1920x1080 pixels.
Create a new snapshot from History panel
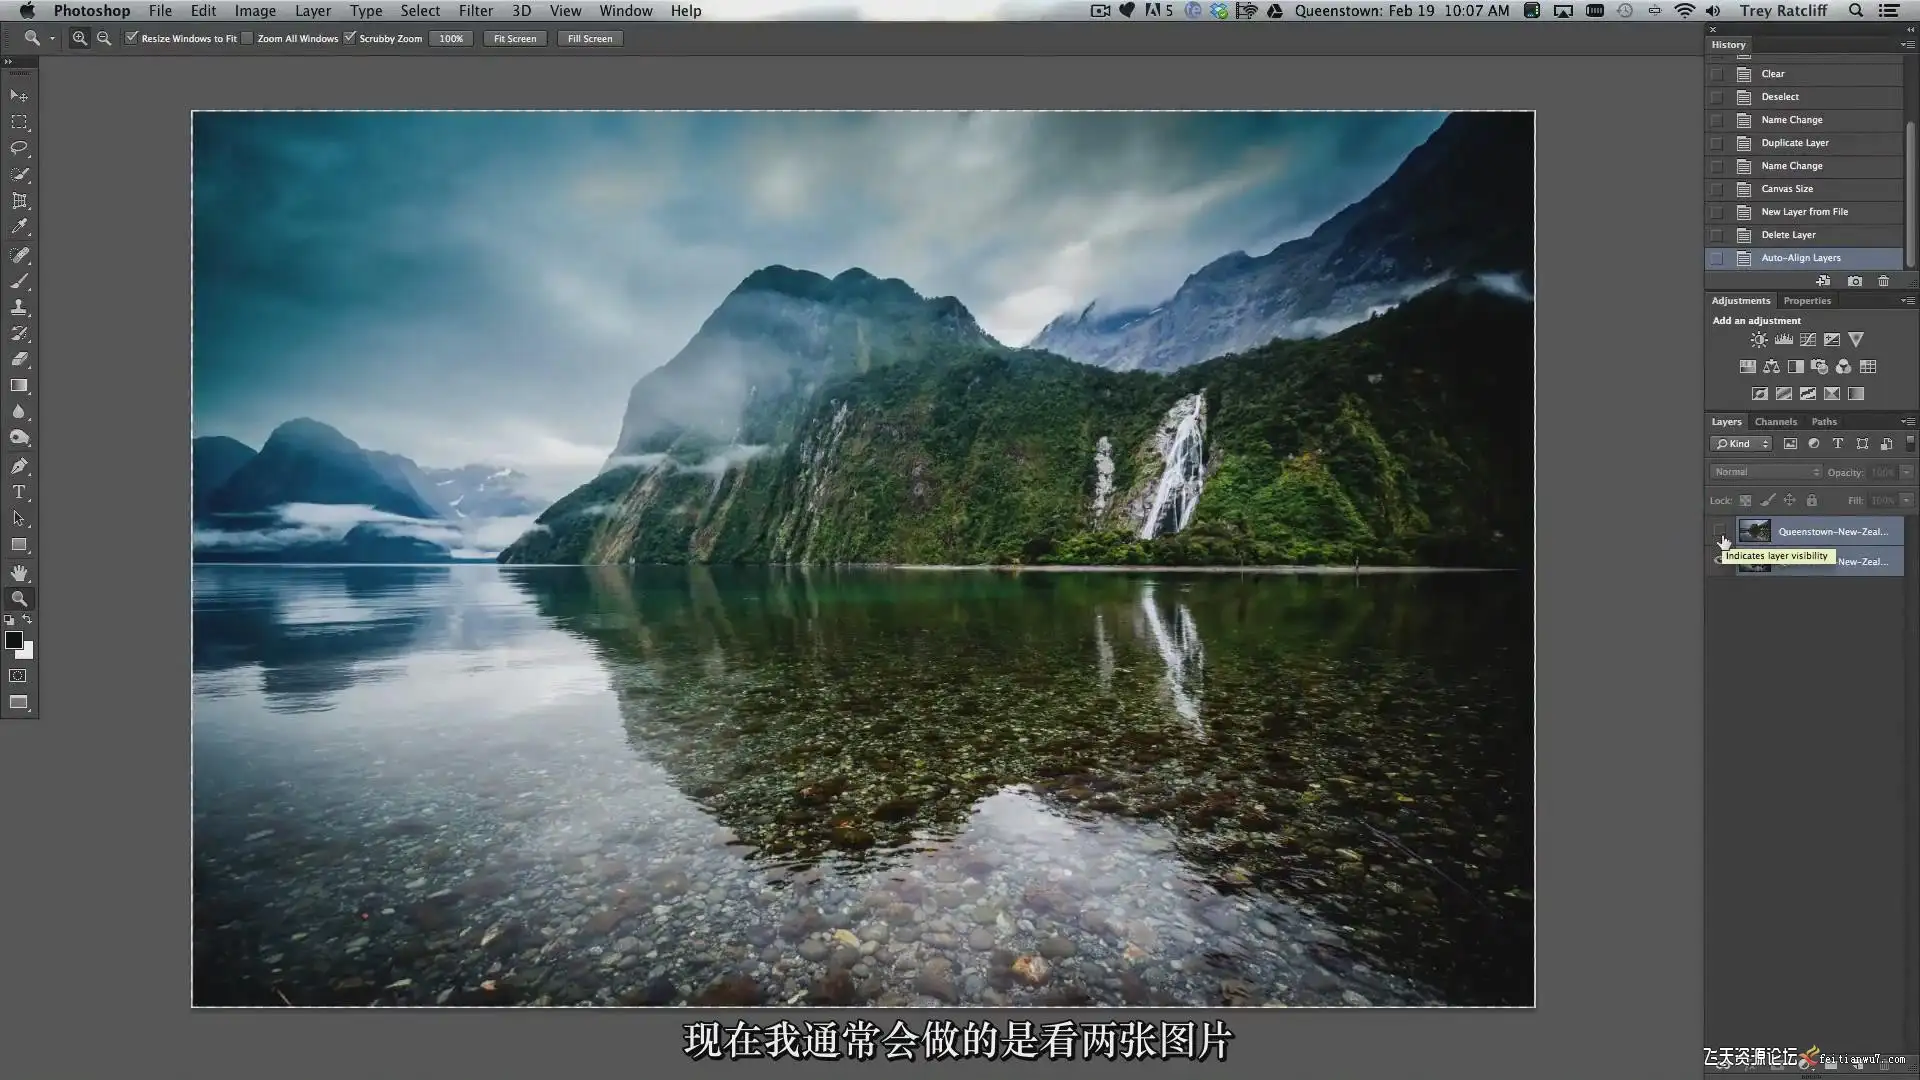1855,281
